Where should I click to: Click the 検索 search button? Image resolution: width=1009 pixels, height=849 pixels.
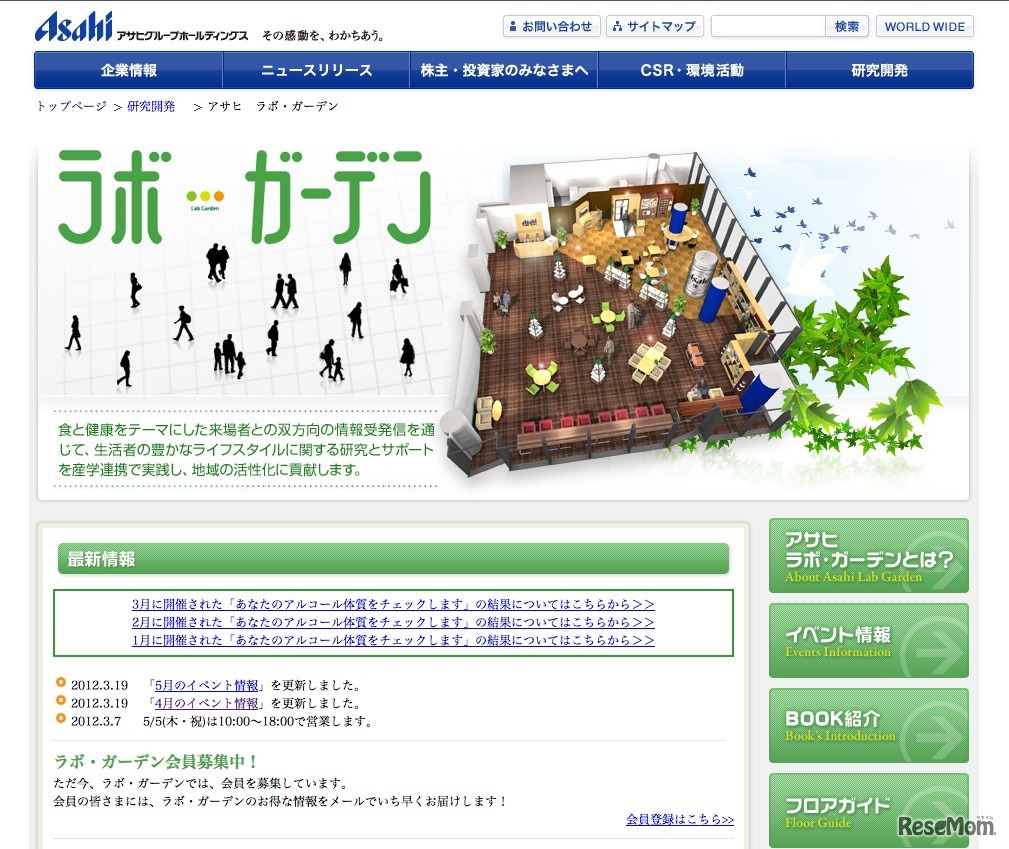click(x=847, y=26)
